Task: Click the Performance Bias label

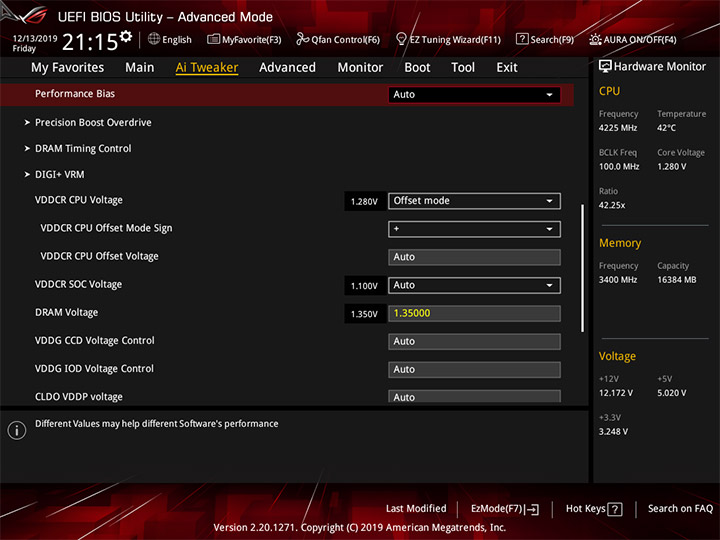Action: 75,94
